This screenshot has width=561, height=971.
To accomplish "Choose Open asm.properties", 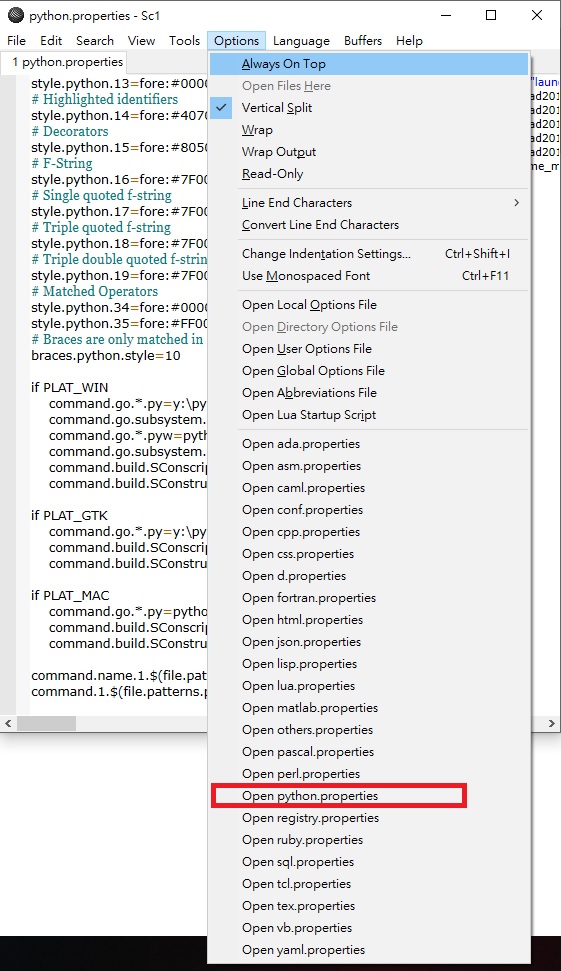I will click(369, 466).
